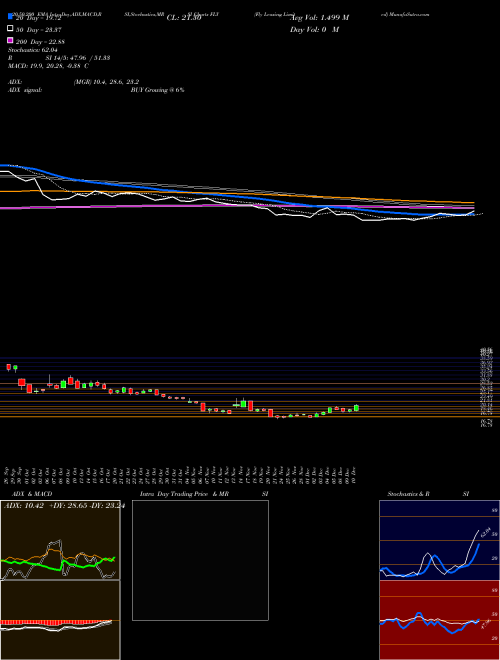Click the 'Stochastics: 62.04' readout
The image size is (500, 660).
point(33,50)
